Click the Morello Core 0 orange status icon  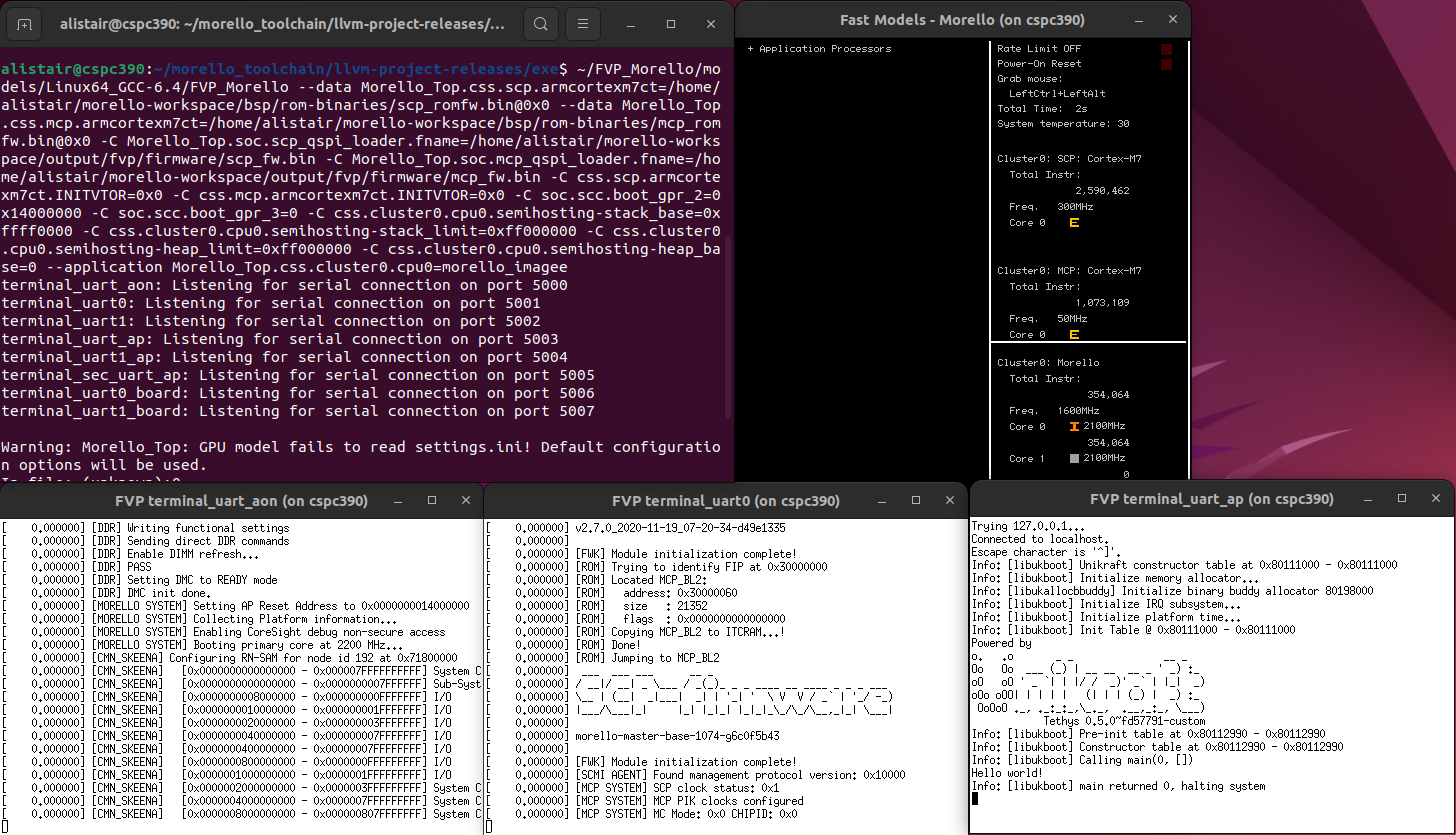[x=1074, y=426]
